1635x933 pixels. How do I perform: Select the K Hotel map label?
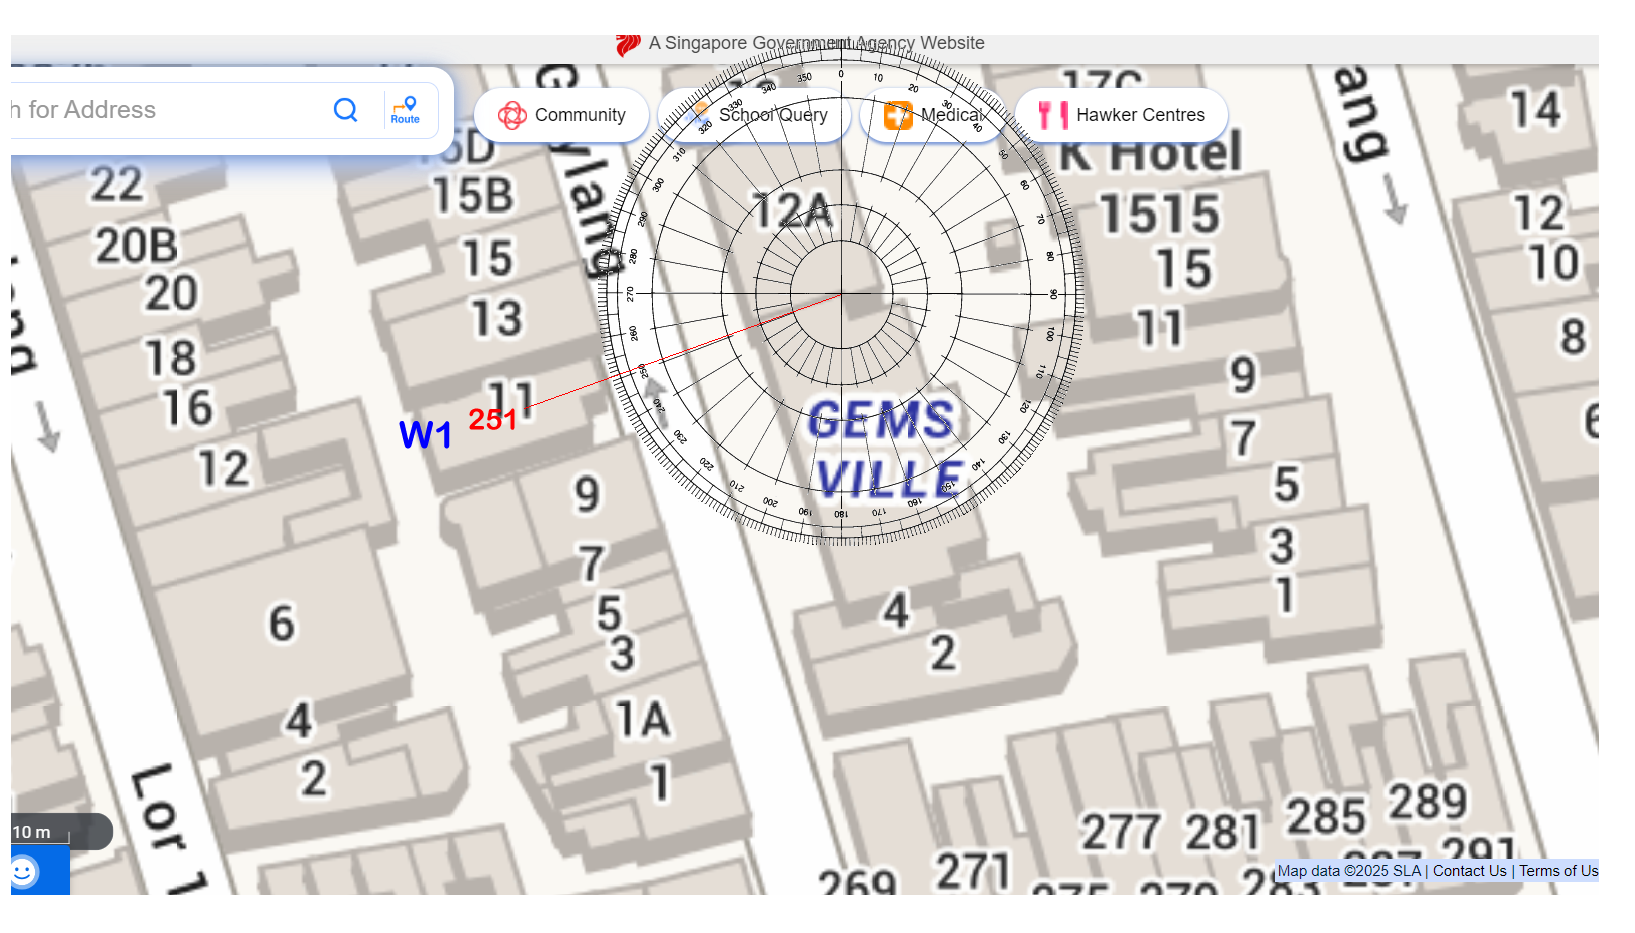click(x=1150, y=153)
